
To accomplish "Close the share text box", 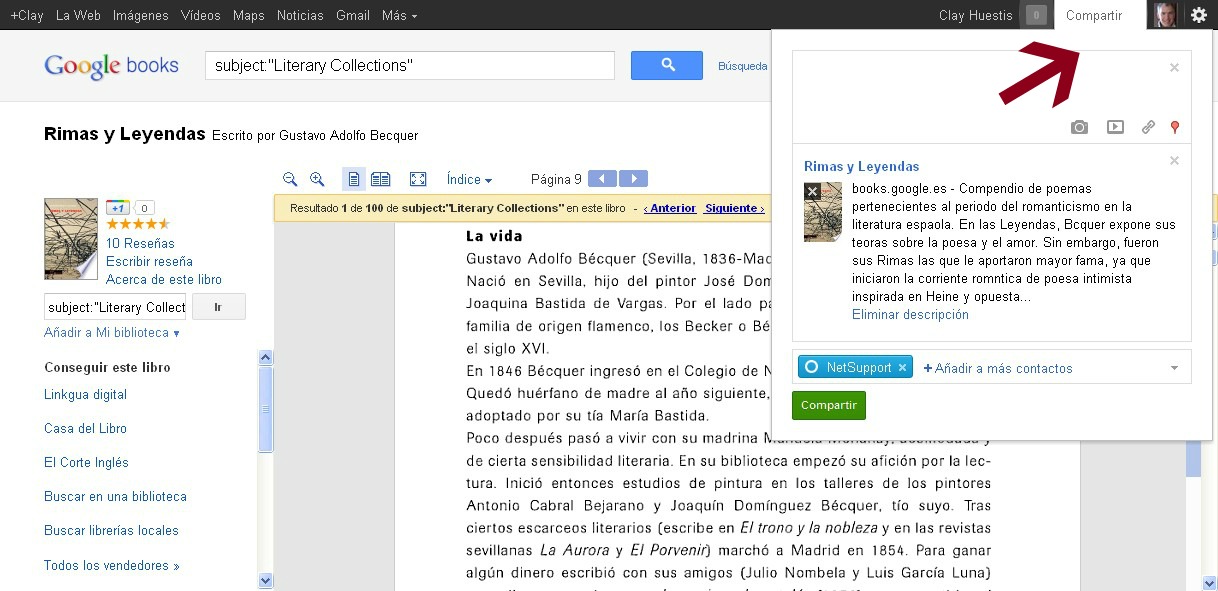I will pos(1175,67).
